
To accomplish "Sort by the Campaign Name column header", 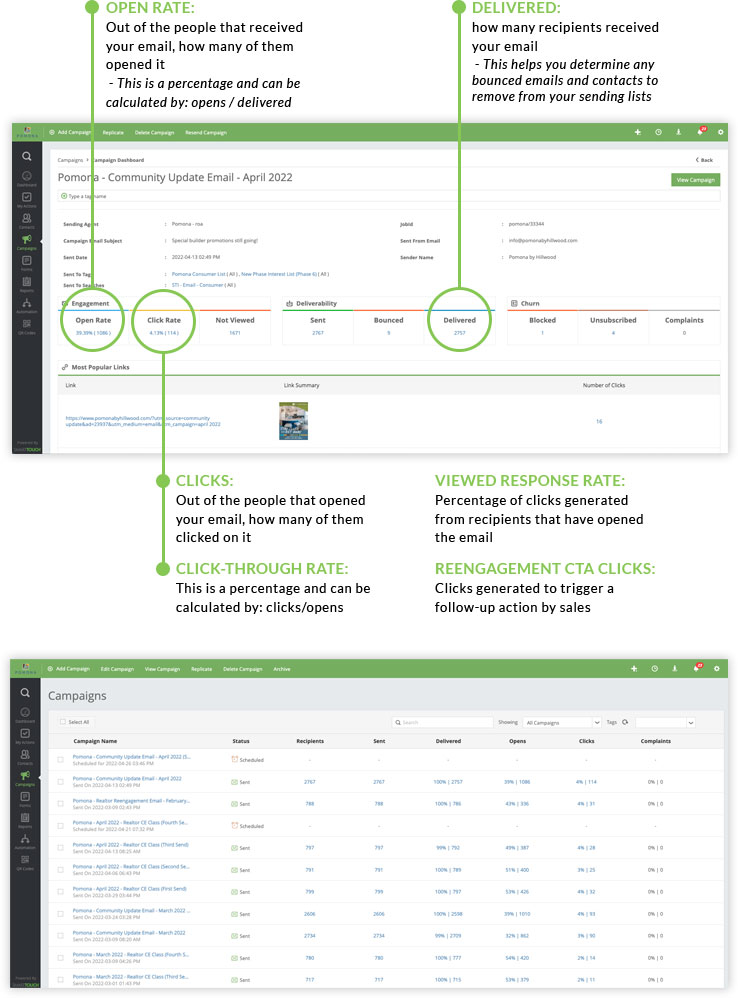I will coord(95,741).
